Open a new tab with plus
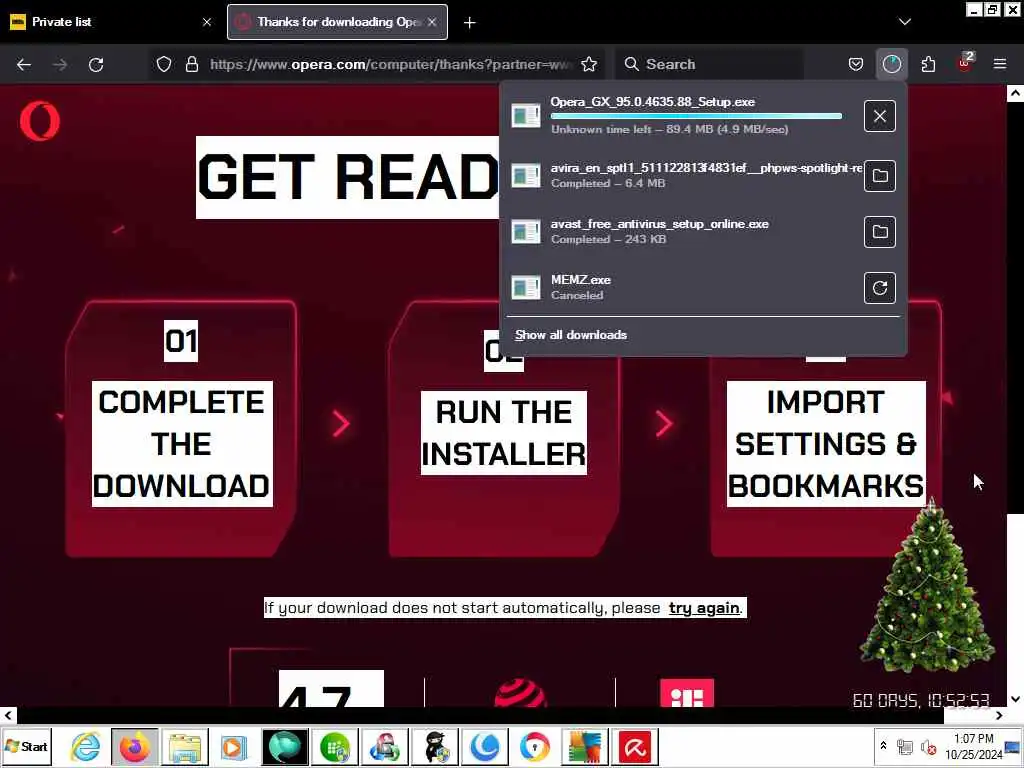The width and height of the screenshot is (1024, 768). point(470,23)
